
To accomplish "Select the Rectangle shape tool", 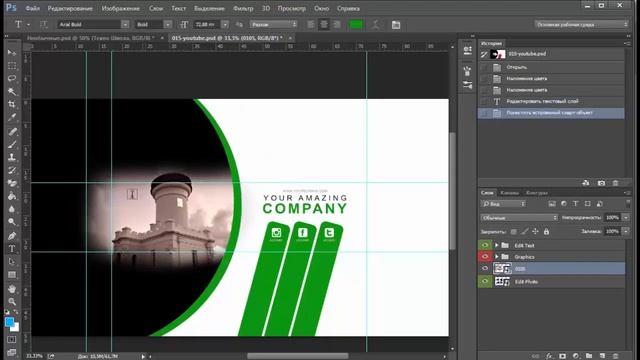I will [x=12, y=275].
